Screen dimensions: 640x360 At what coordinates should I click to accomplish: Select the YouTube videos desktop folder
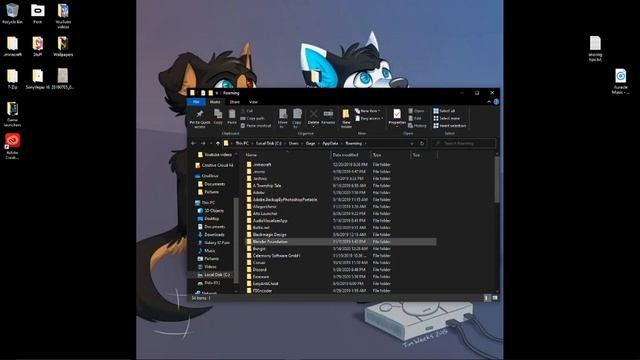pos(63,16)
